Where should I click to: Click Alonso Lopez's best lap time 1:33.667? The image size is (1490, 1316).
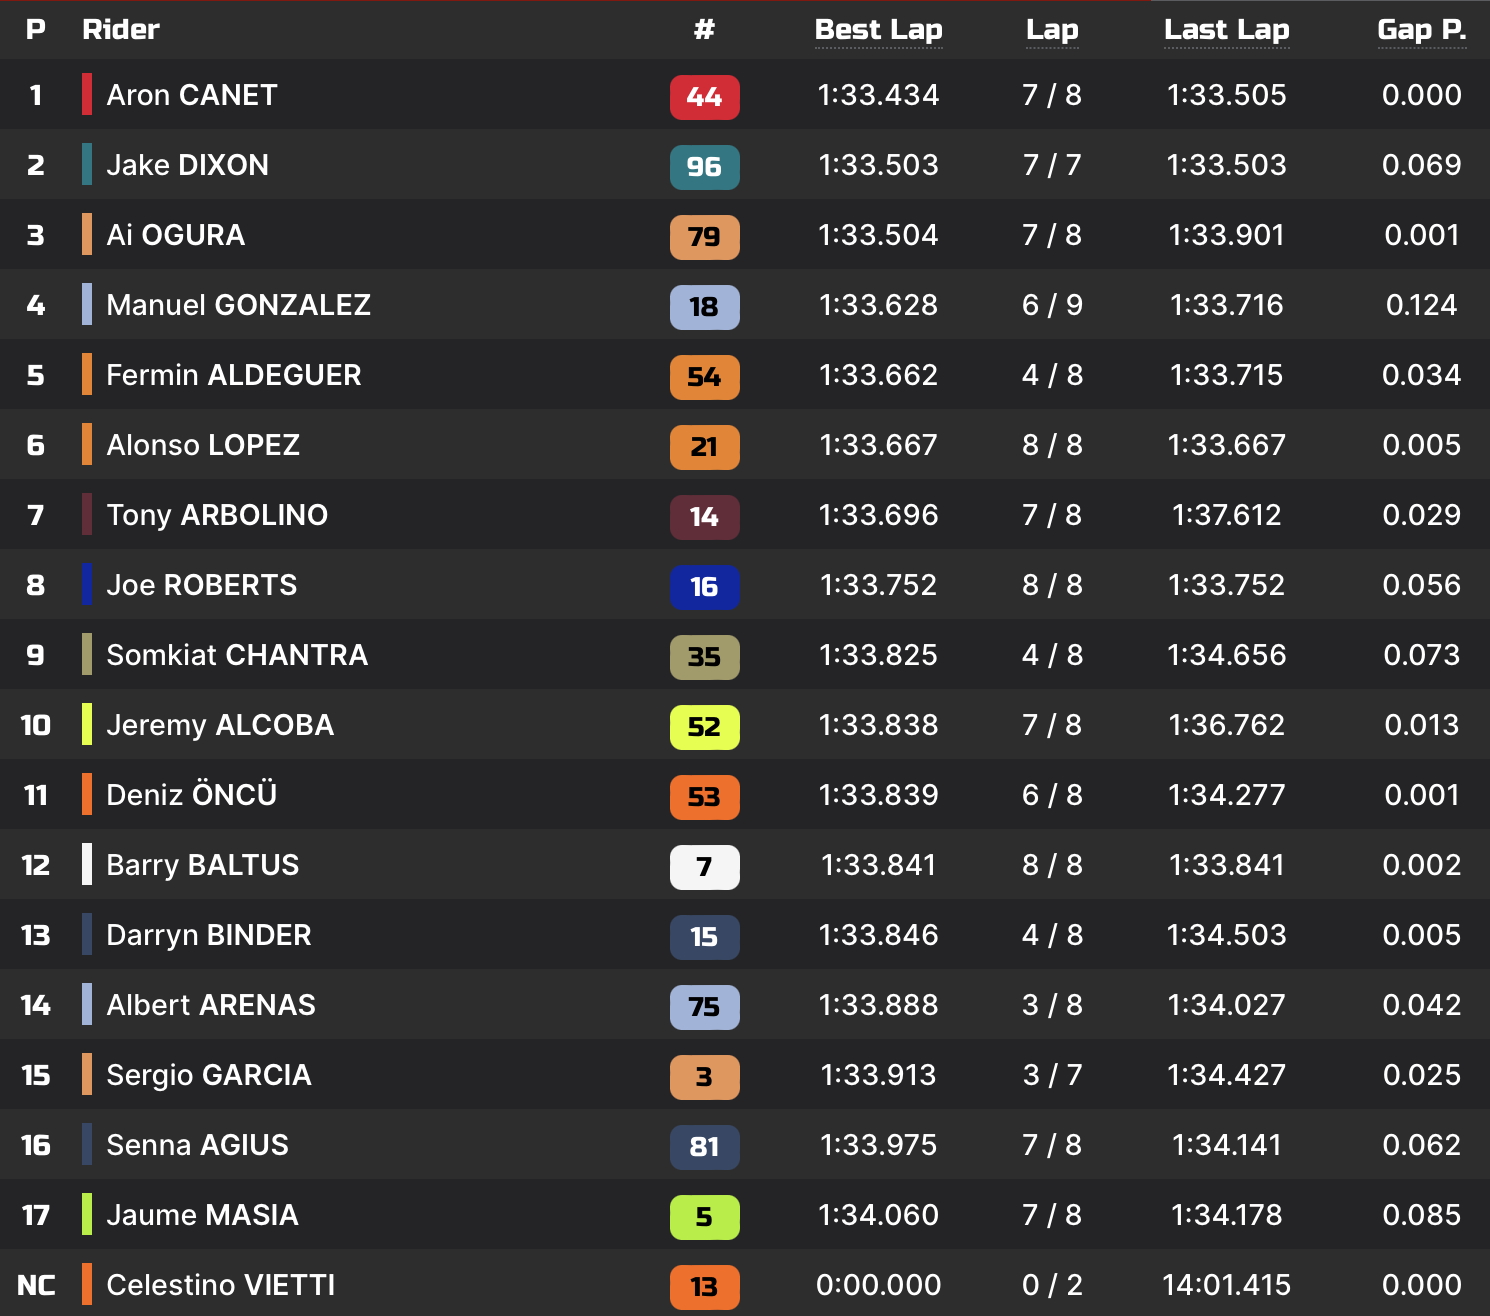click(x=878, y=445)
